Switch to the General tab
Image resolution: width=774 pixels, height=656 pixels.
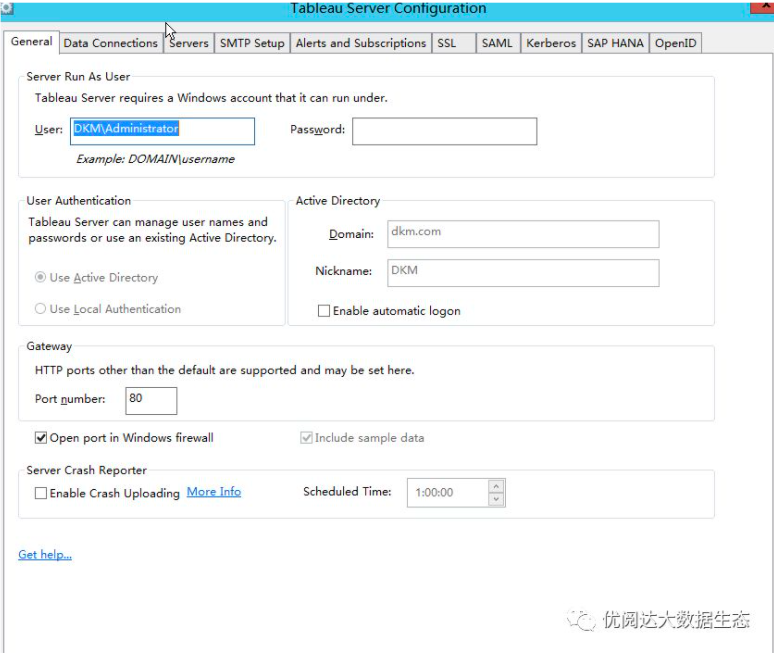click(x=32, y=42)
